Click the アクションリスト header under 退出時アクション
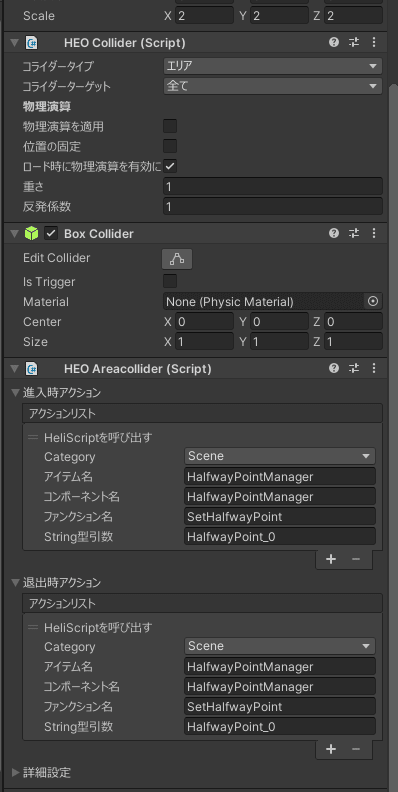 click(x=202, y=604)
